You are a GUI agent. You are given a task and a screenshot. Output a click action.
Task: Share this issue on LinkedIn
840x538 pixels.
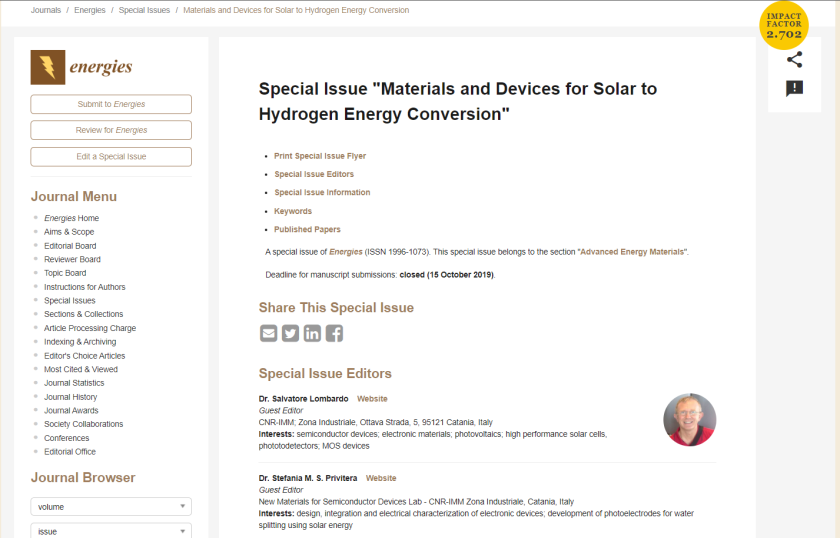(x=312, y=333)
